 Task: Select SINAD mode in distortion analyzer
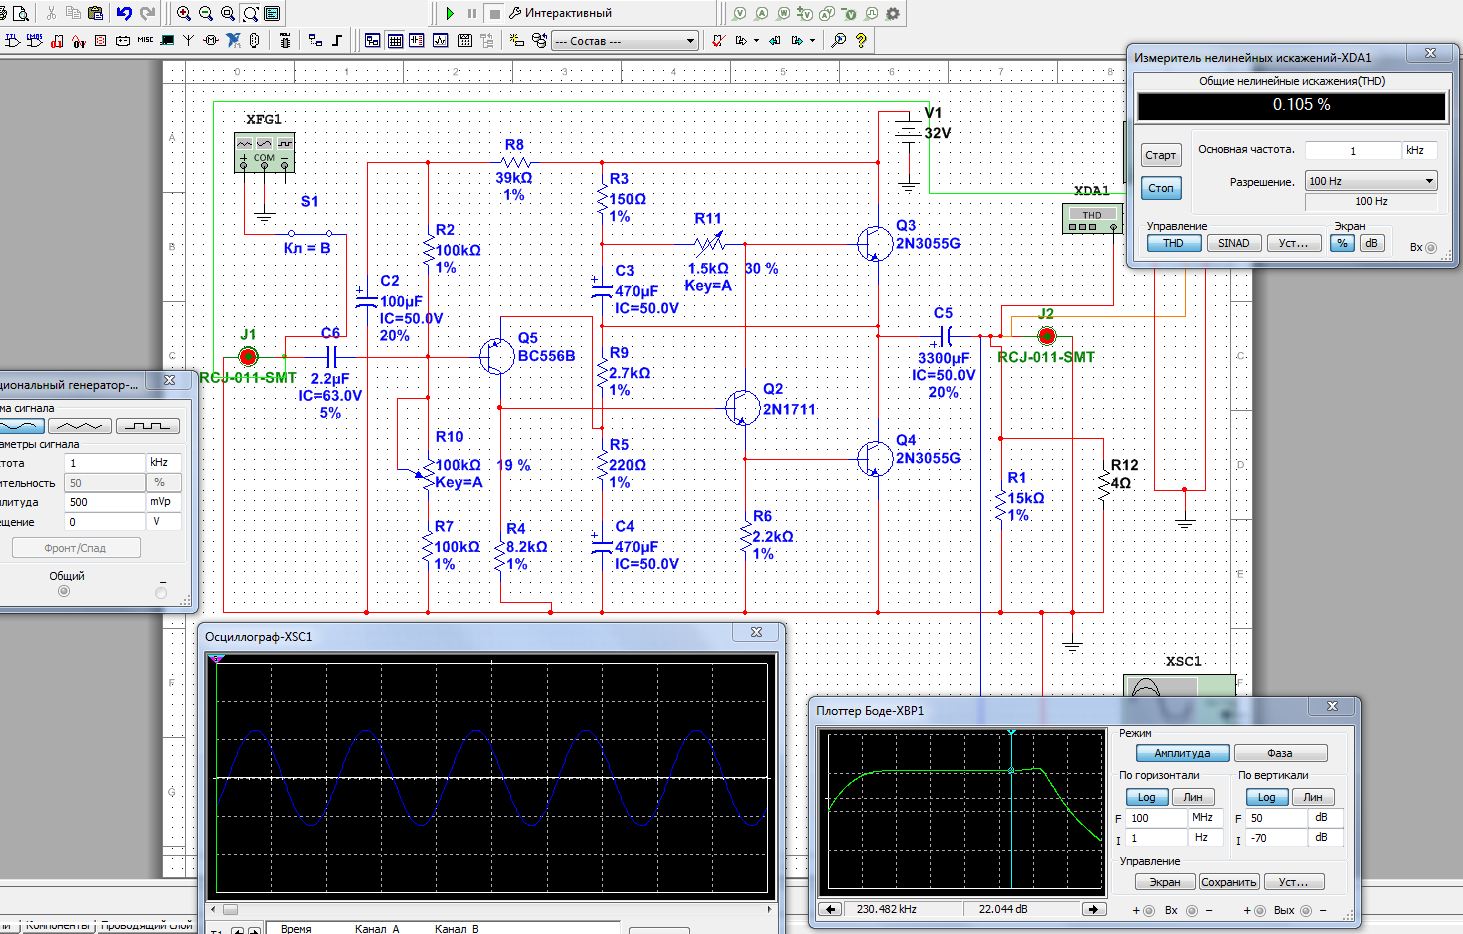click(x=1233, y=243)
